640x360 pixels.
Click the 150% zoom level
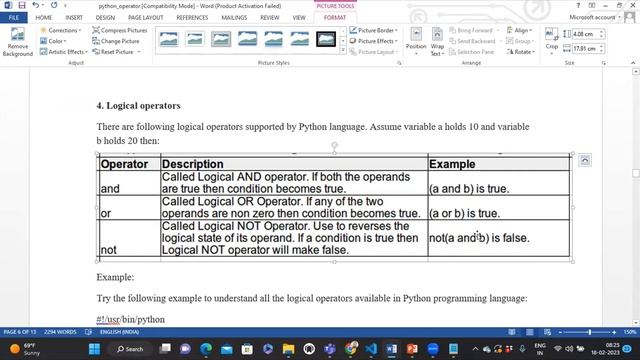tap(630, 332)
